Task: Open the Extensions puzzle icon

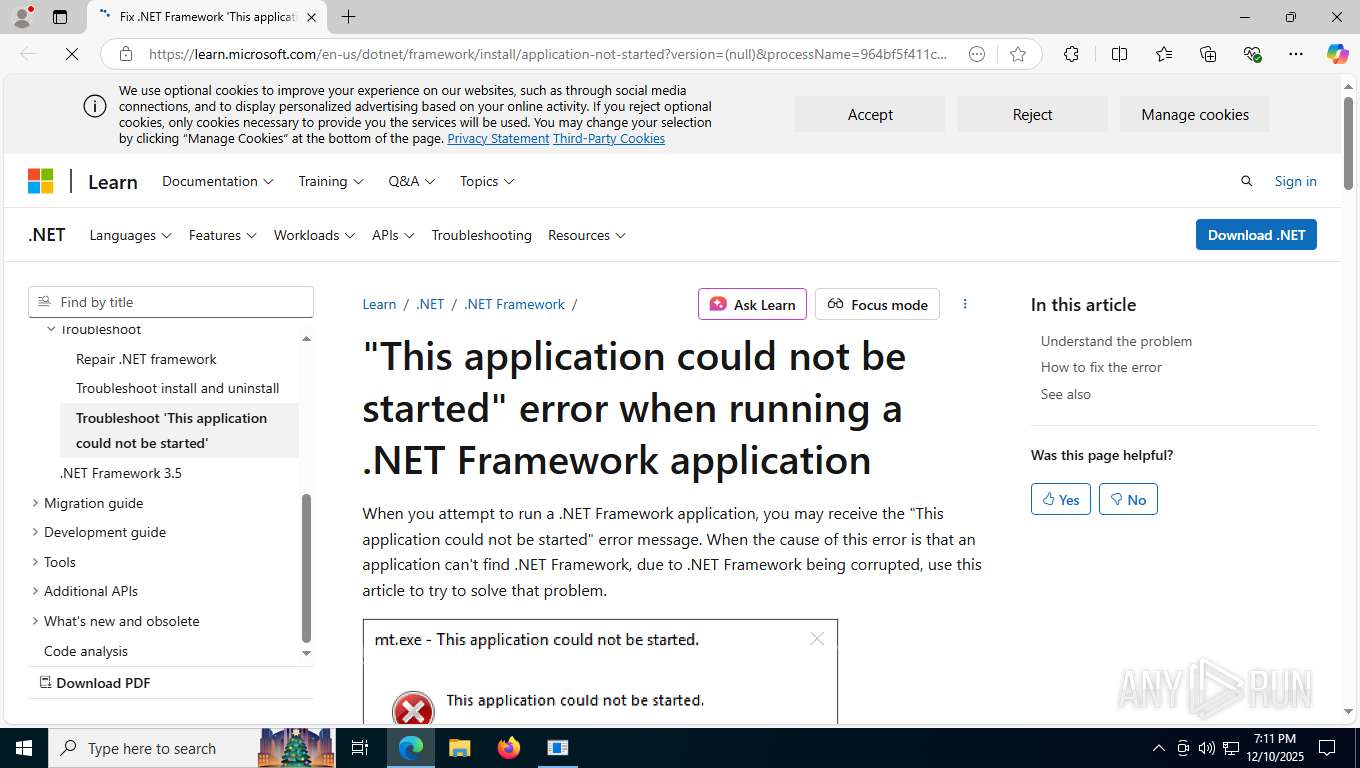Action: [1071, 54]
